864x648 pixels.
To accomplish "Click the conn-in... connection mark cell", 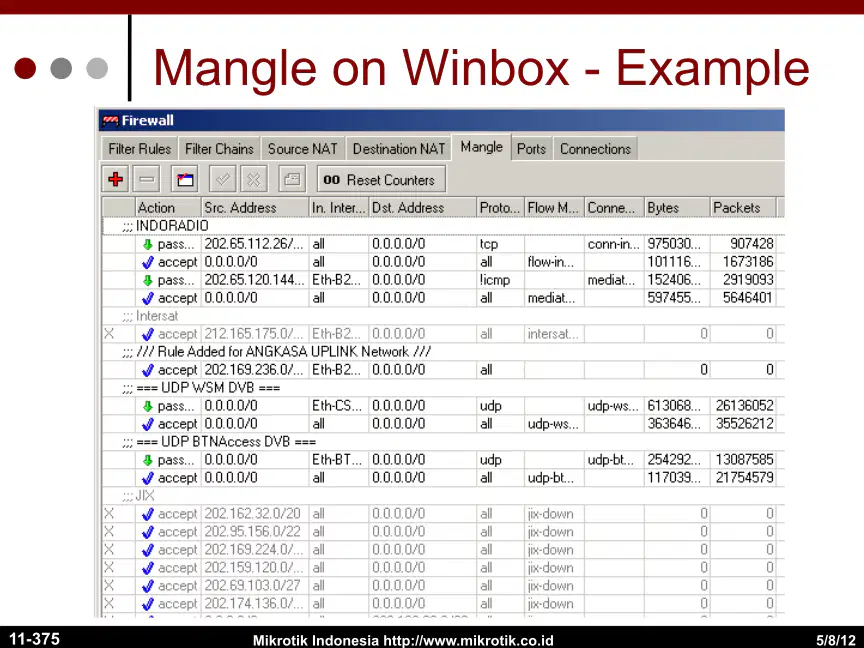I will 614,244.
